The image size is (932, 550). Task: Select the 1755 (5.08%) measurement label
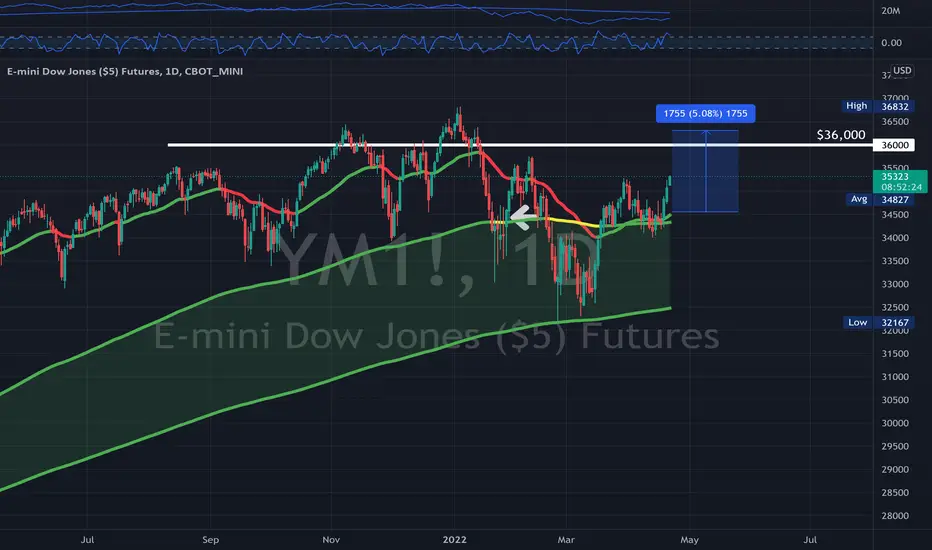click(706, 114)
